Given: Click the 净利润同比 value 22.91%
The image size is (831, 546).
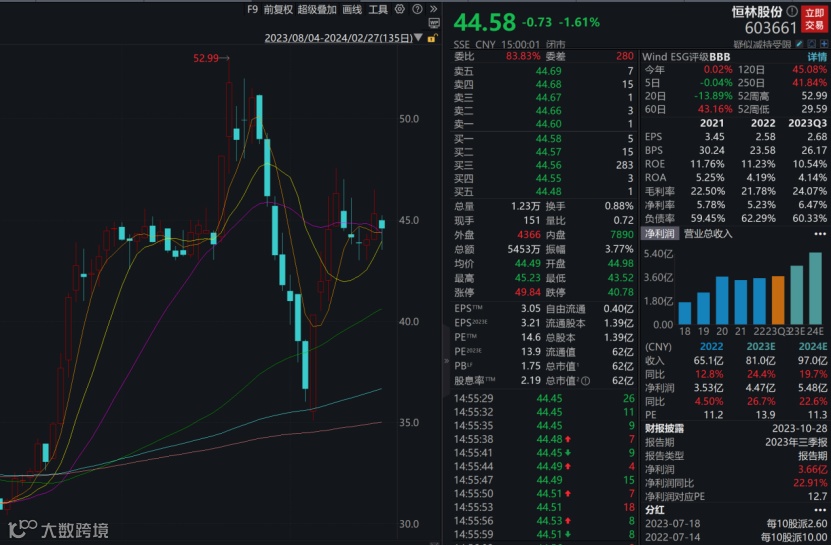Looking at the screenshot, I should [x=810, y=483].
